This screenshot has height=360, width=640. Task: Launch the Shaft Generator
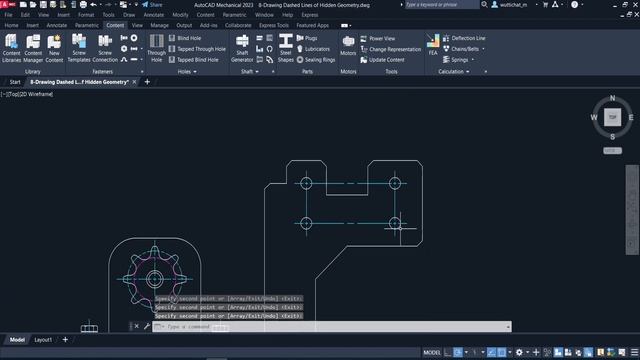coord(242,48)
